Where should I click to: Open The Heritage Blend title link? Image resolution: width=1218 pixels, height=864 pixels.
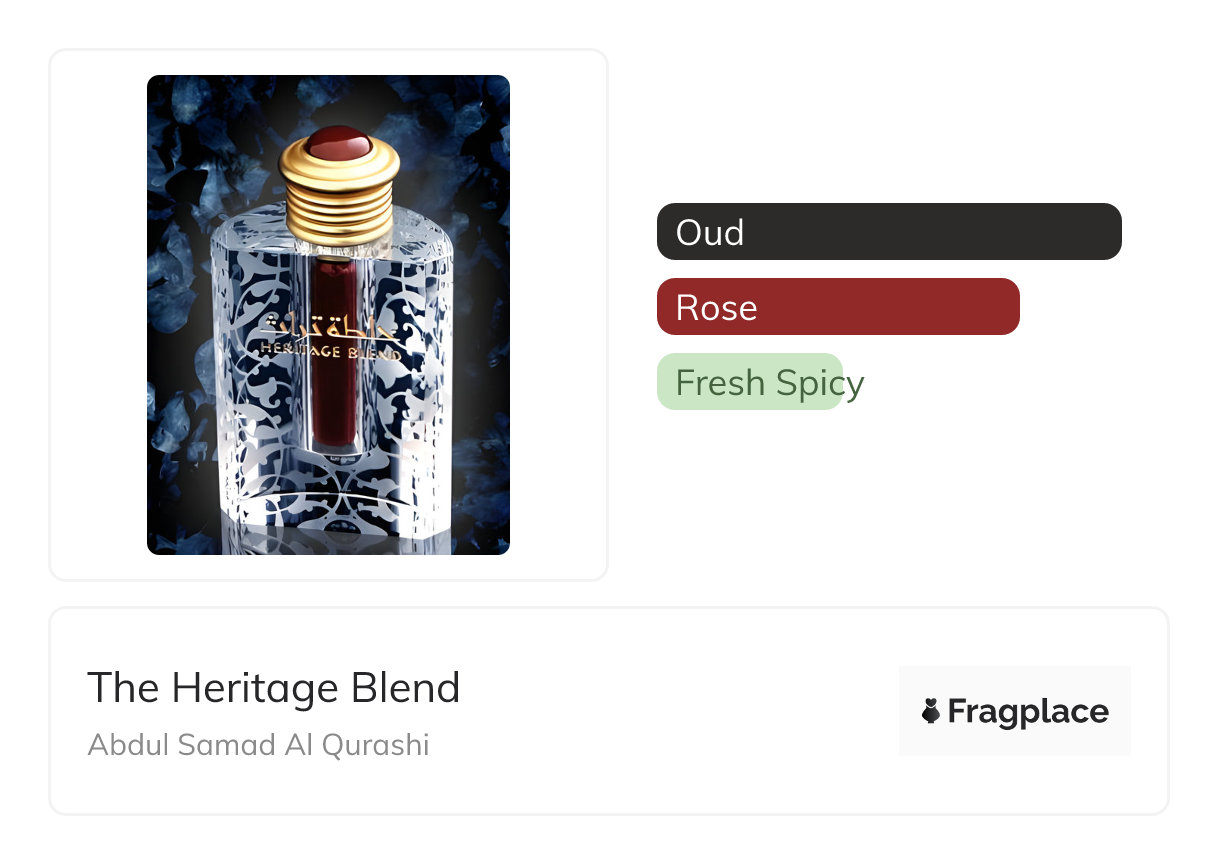(x=274, y=688)
